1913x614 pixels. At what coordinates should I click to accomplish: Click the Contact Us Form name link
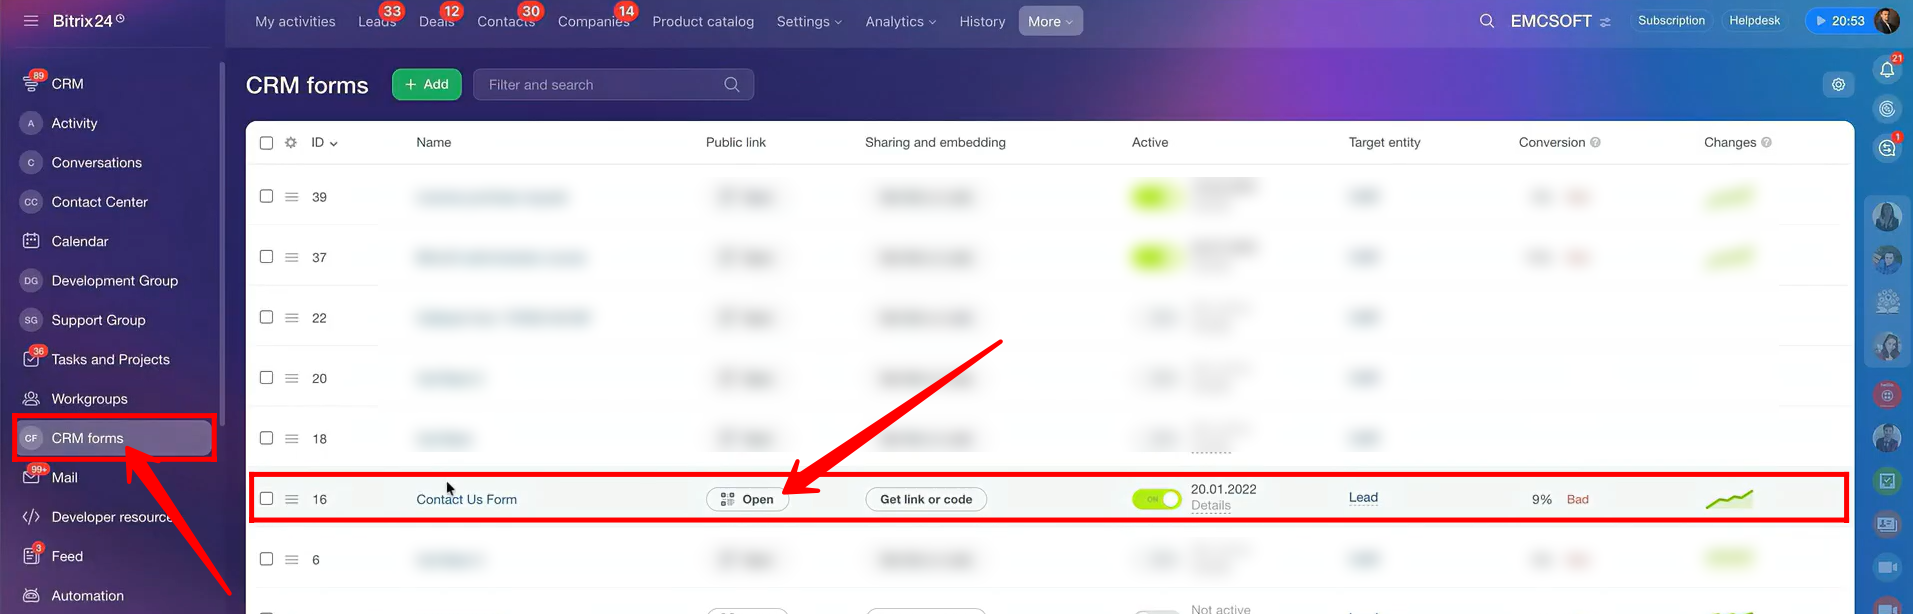466,499
